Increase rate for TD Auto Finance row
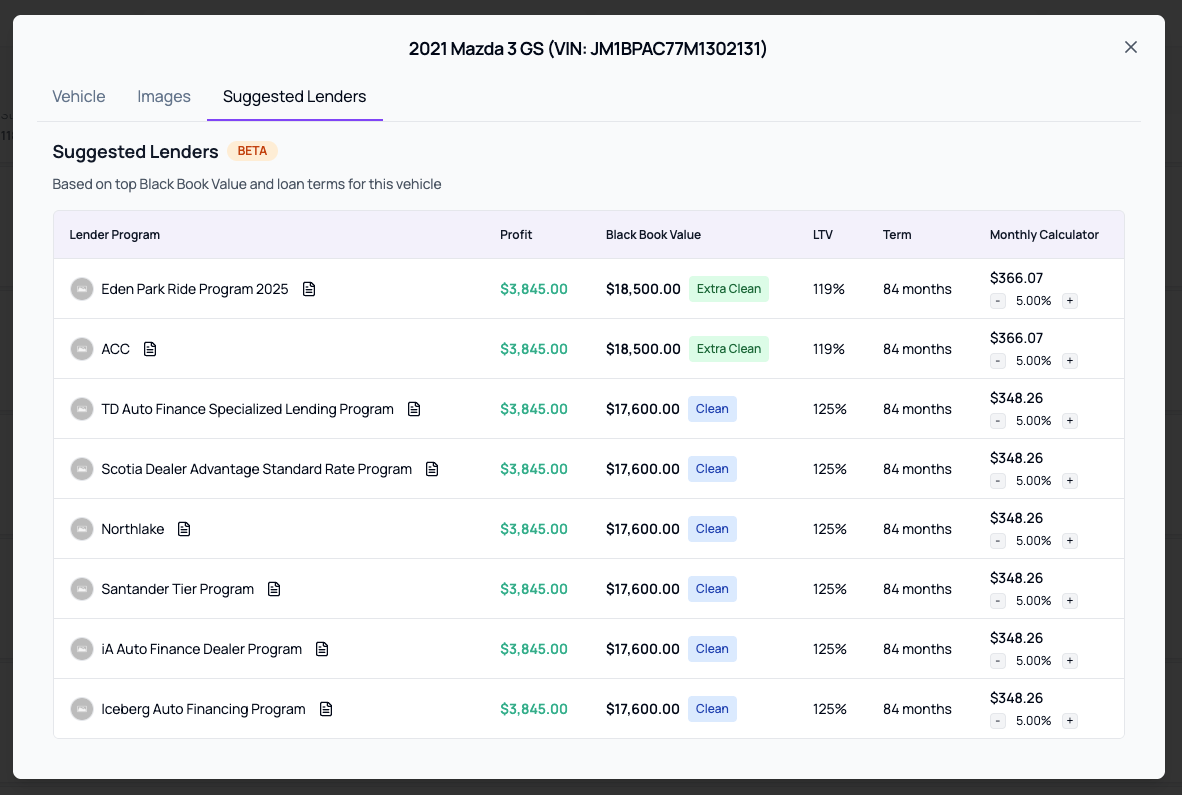Viewport: 1182px width, 795px height. pos(1069,421)
